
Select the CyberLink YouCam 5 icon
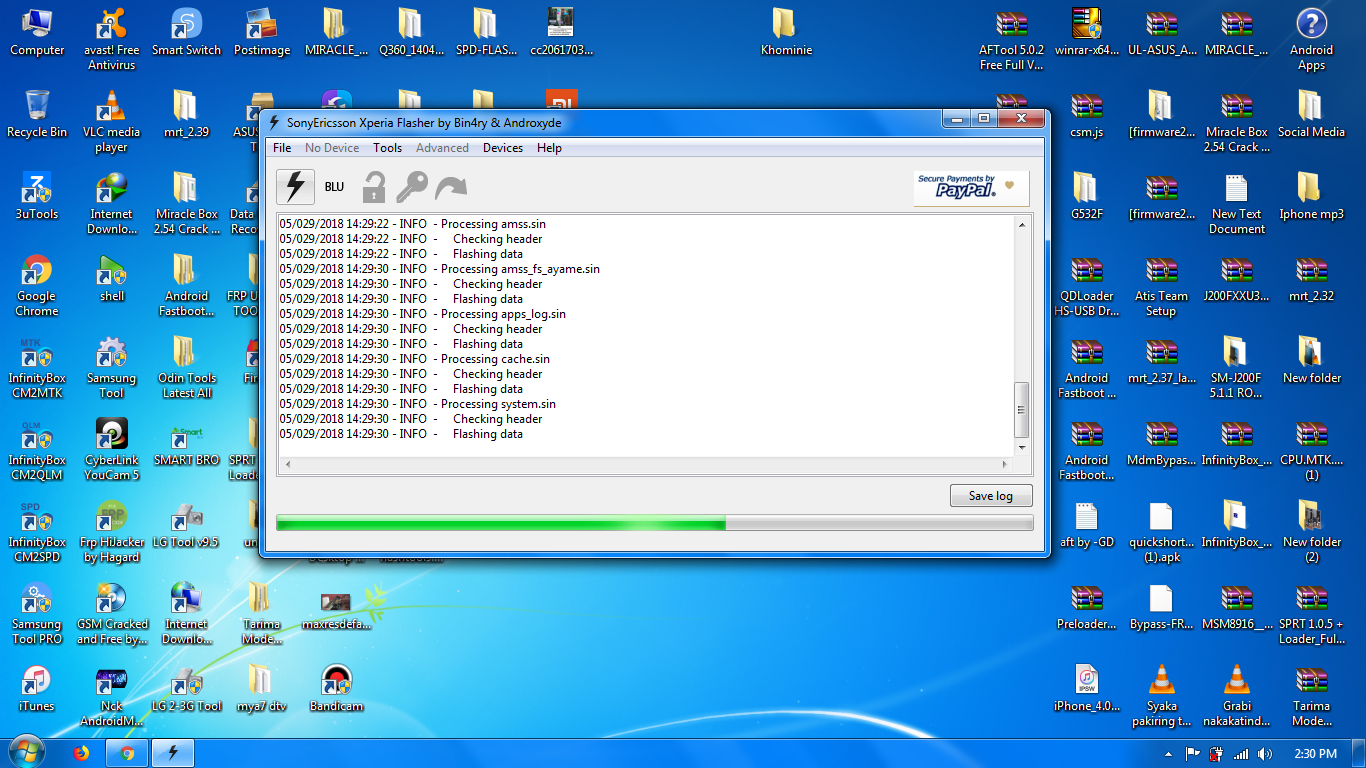coord(112,449)
